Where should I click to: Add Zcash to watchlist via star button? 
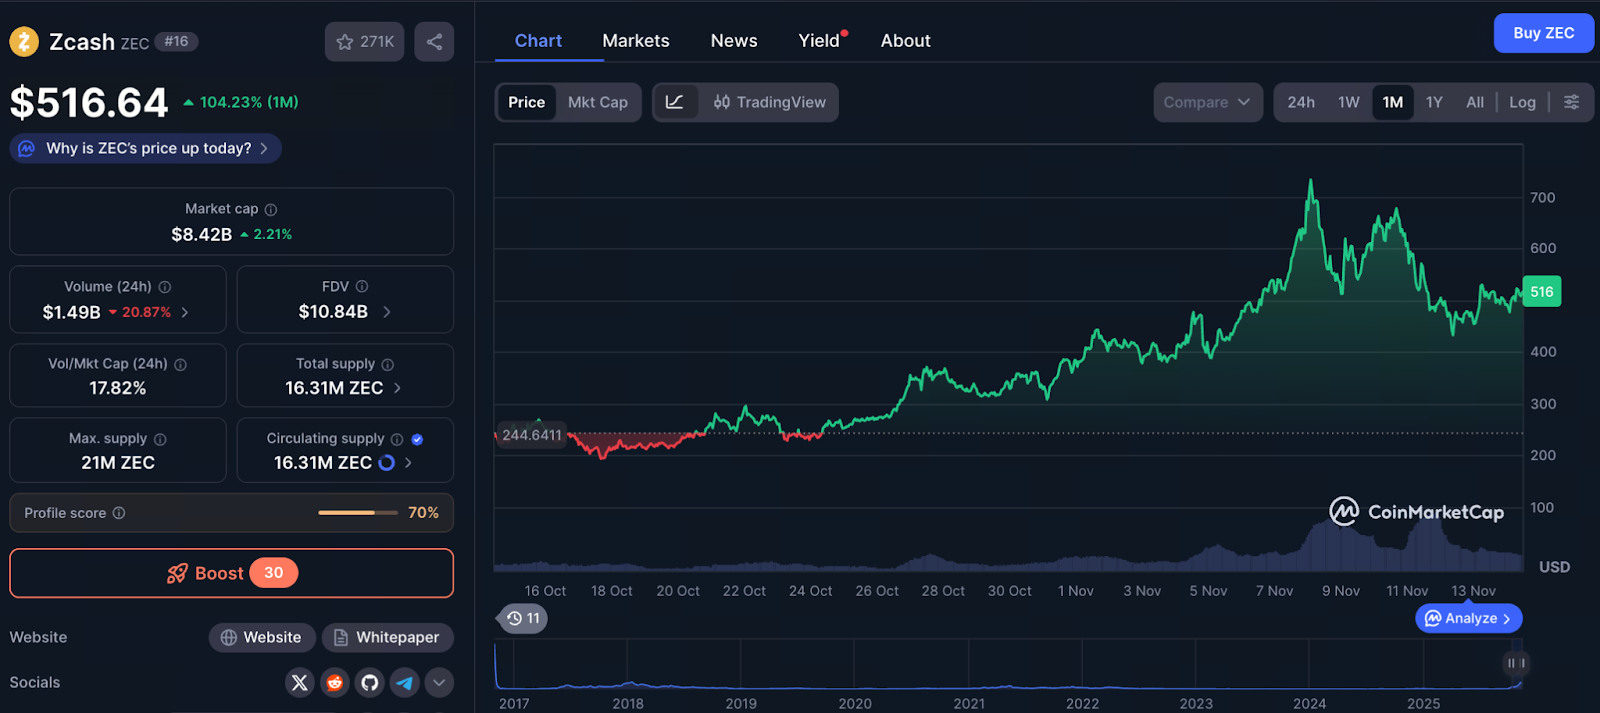tap(364, 42)
